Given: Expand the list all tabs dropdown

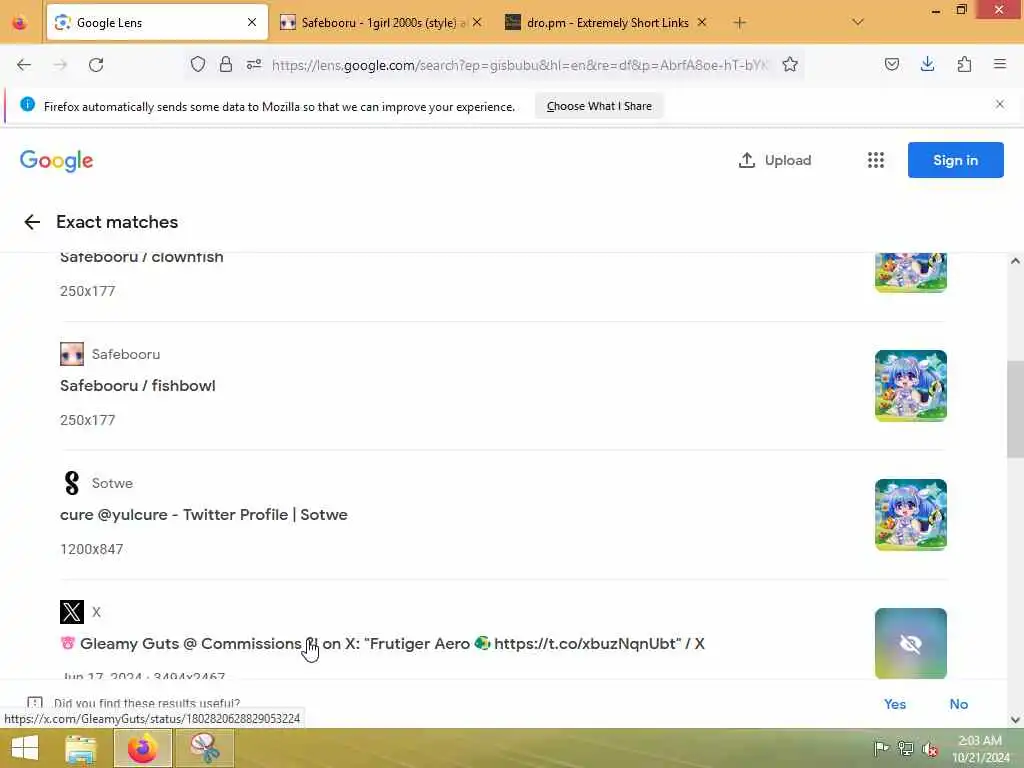Looking at the screenshot, I should 858,22.
